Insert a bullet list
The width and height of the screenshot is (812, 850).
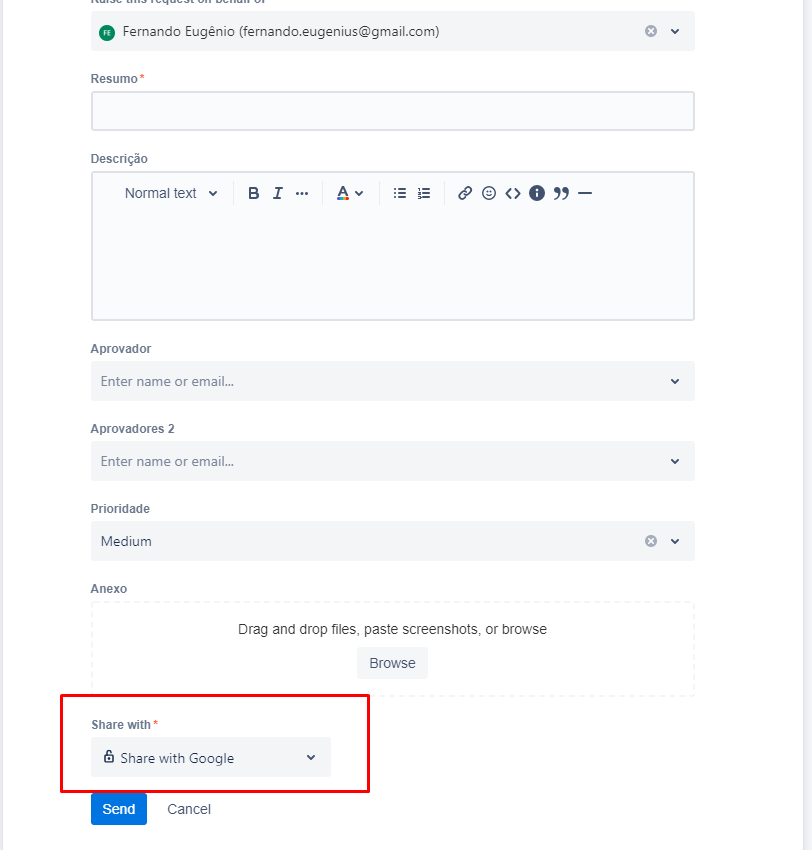tap(399, 193)
